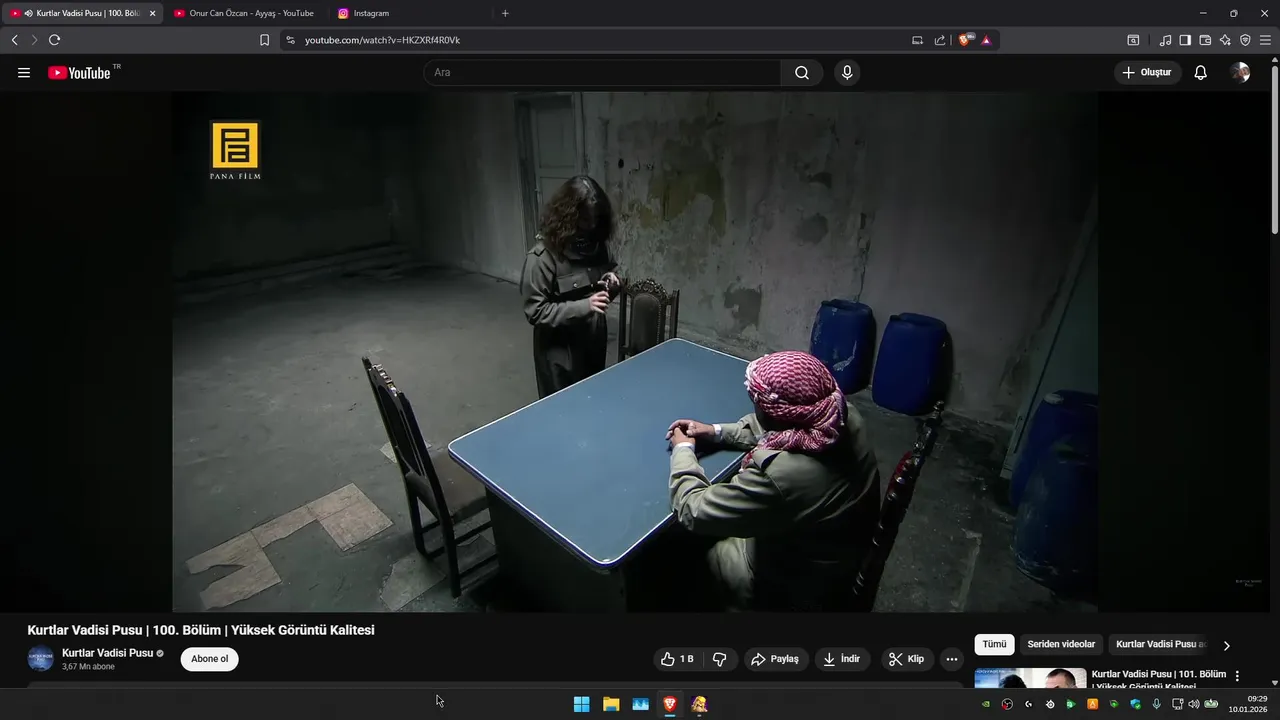Click the search magnifier button

802,73
